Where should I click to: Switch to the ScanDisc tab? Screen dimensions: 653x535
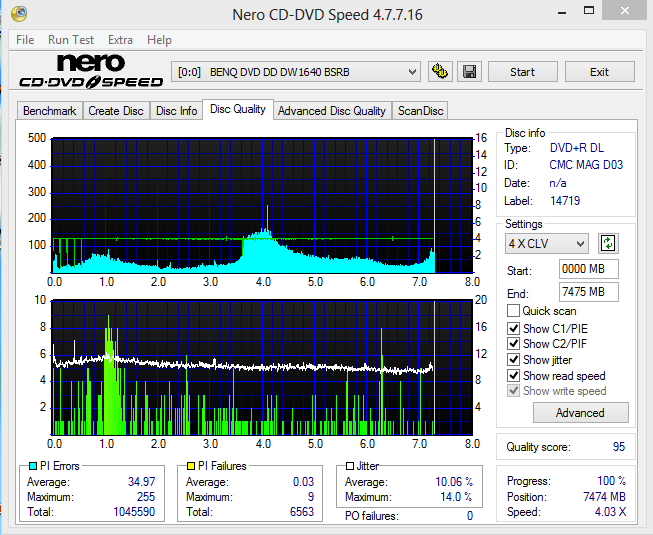pos(420,111)
